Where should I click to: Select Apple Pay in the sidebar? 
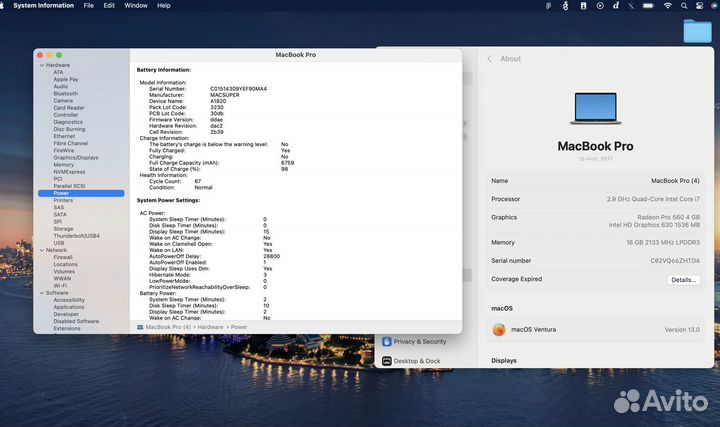click(x=66, y=79)
